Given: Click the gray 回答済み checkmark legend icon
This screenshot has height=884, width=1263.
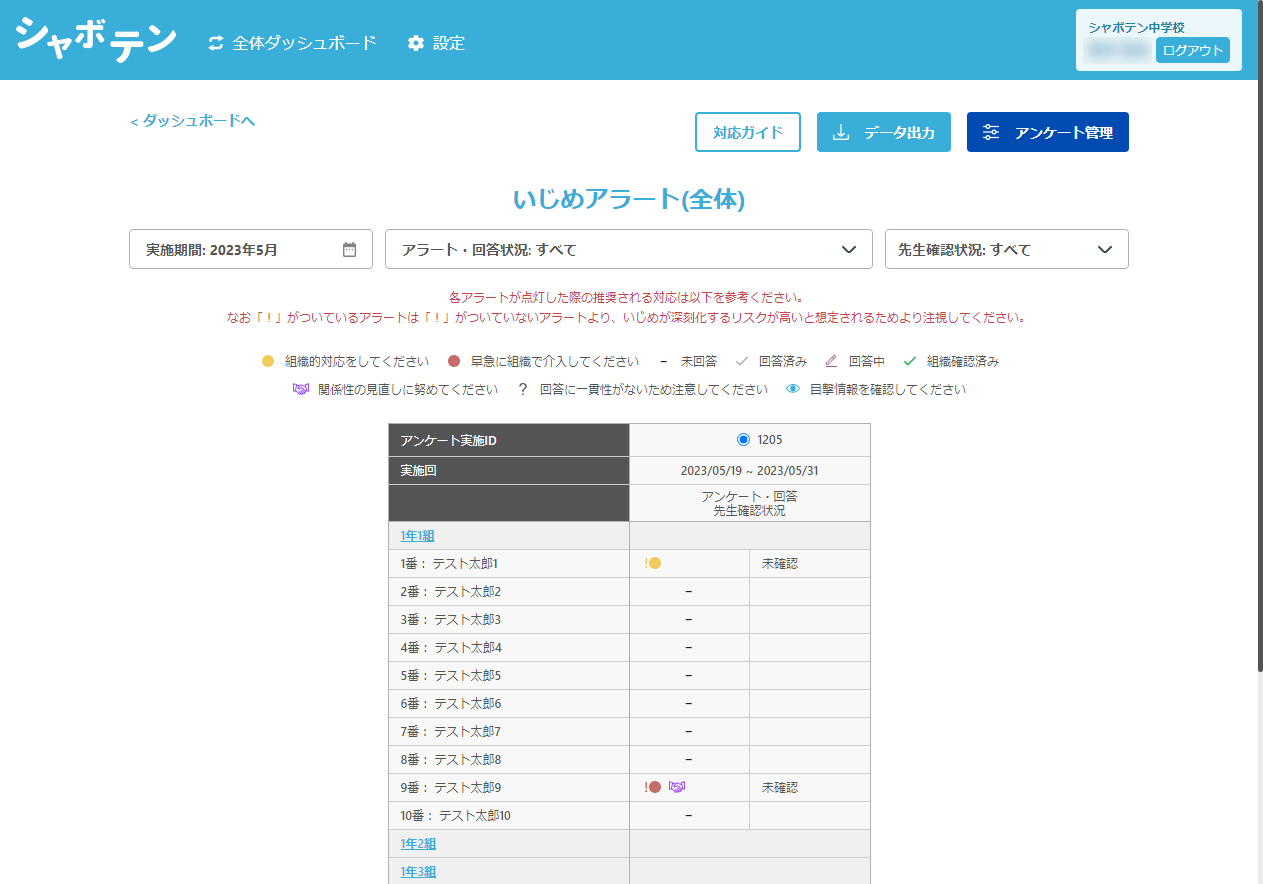Looking at the screenshot, I should coord(742,361).
